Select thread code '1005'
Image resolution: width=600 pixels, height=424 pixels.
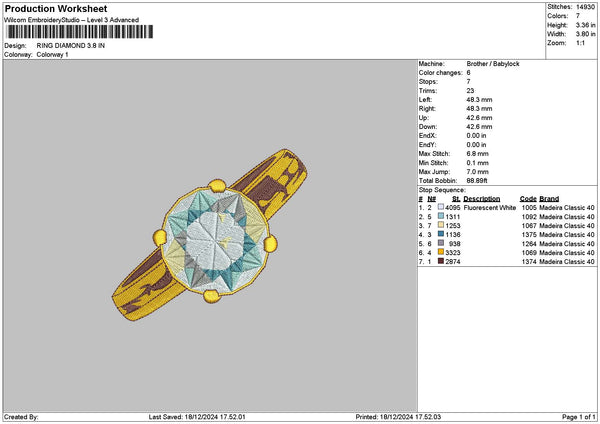point(529,208)
